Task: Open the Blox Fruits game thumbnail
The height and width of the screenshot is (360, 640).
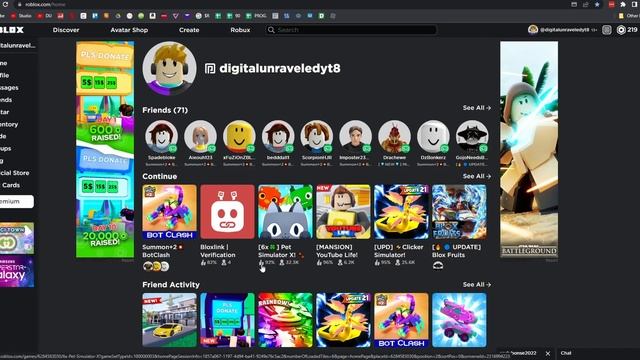Action: (x=459, y=212)
